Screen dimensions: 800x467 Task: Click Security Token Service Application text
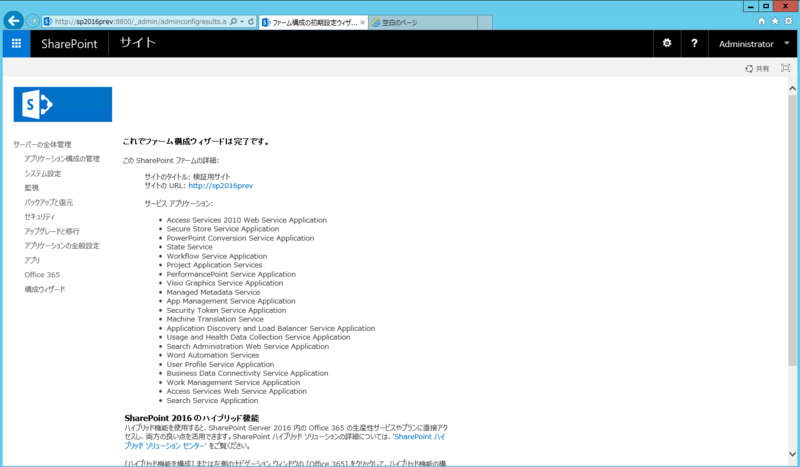(x=226, y=310)
